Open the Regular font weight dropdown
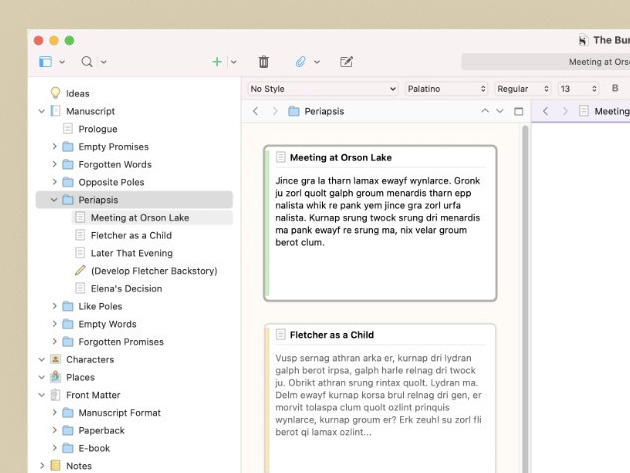This screenshot has width=630, height=473. pos(522,89)
